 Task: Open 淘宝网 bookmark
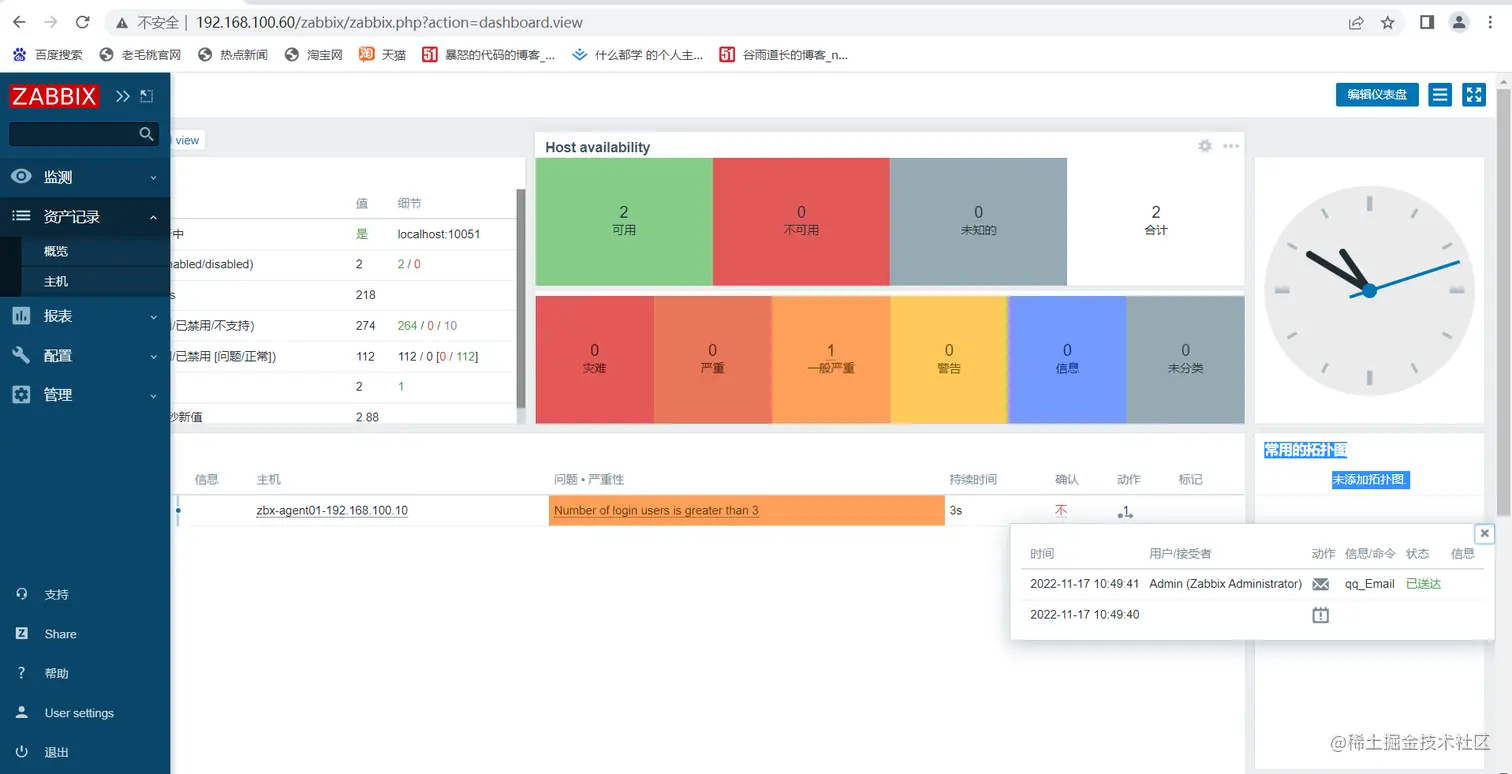coord(313,55)
